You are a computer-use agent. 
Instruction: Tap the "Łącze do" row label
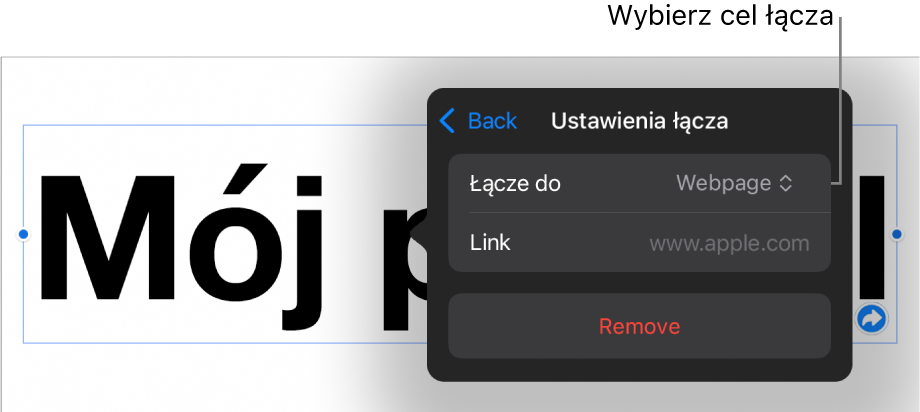click(515, 184)
